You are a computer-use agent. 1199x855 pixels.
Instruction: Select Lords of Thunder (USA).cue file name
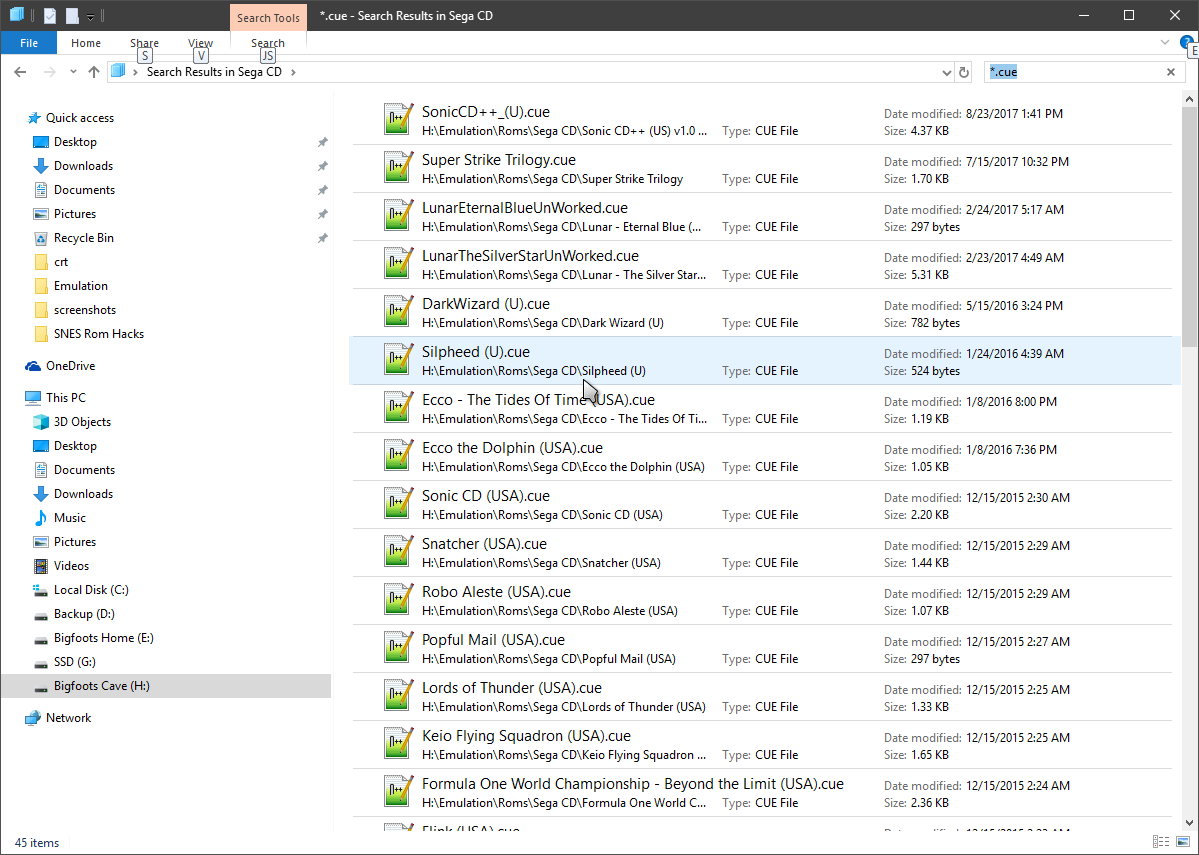(x=512, y=688)
